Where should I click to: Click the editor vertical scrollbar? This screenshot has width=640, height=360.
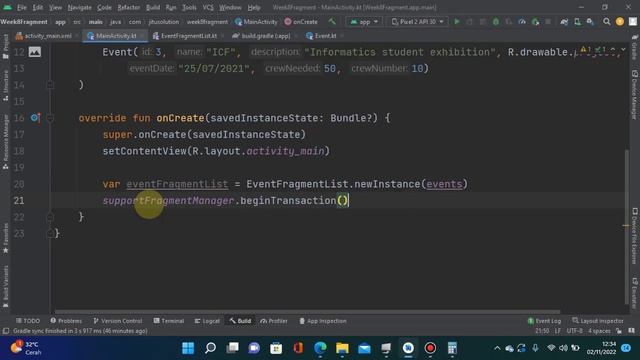[x=627, y=227]
